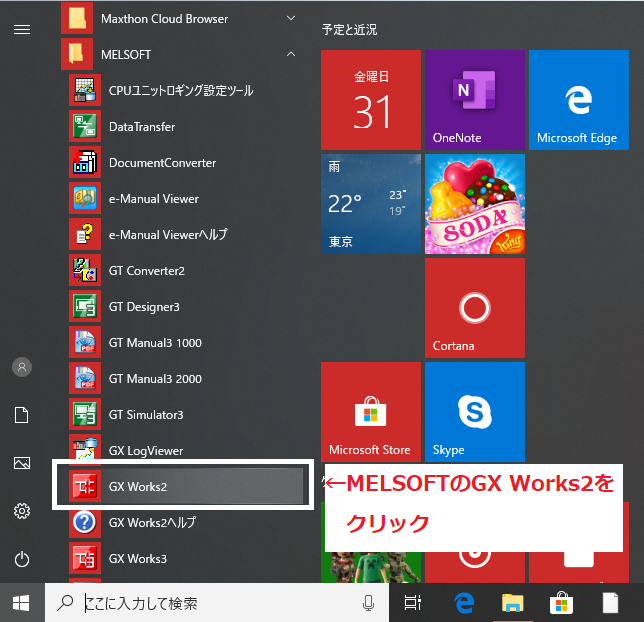Open File Explorer from taskbar
644x622 pixels.
tap(513, 603)
